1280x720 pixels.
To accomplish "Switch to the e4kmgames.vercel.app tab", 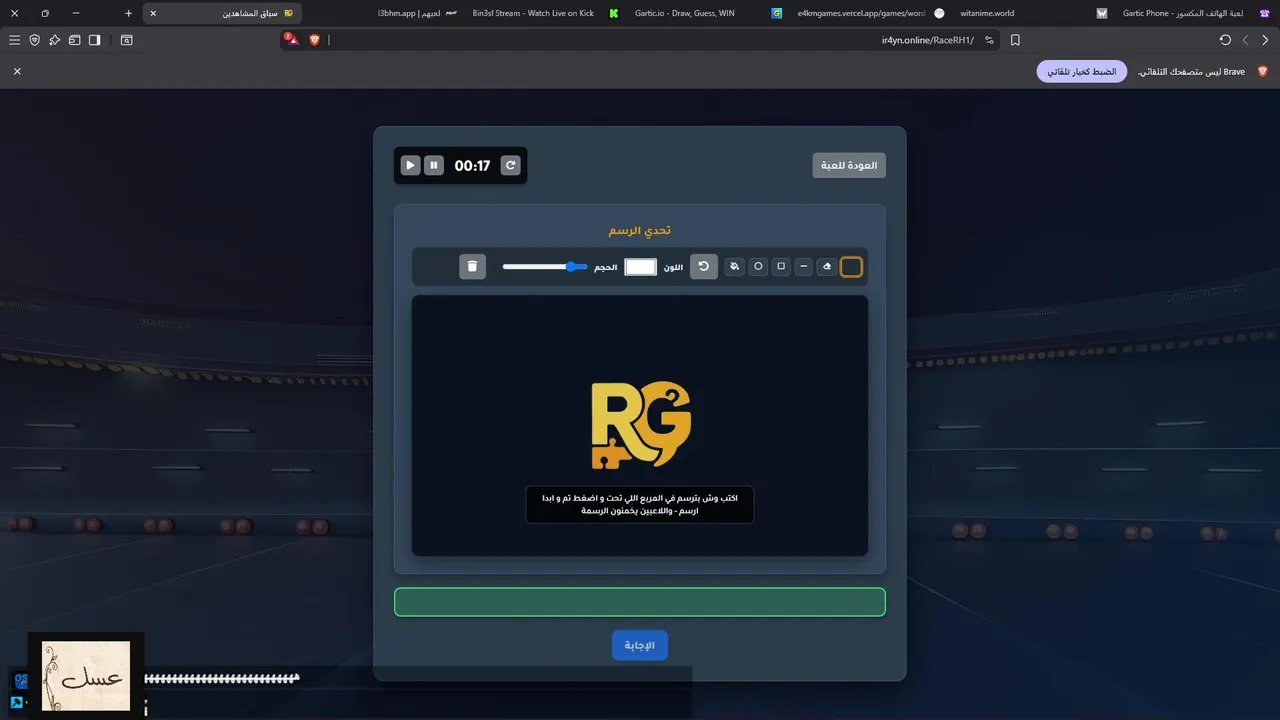I will point(870,13).
